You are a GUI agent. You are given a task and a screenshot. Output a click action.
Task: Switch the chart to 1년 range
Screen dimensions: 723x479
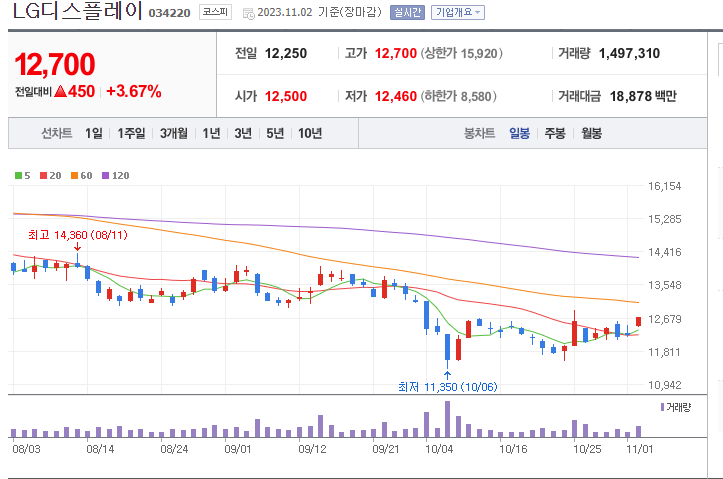[212, 133]
